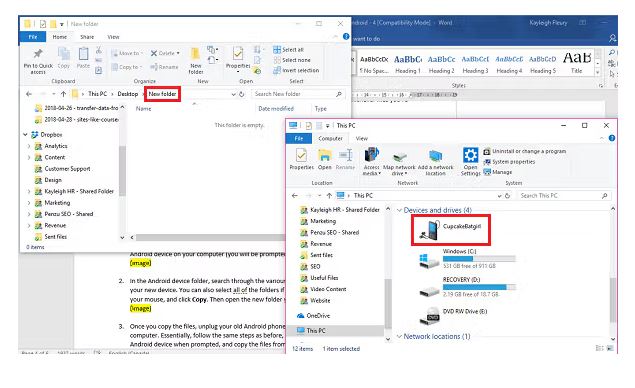Screen dimensions: 635x388
Task: Click the Cut scissors icon in Clipboard group
Action: pyautogui.click(x=99, y=51)
